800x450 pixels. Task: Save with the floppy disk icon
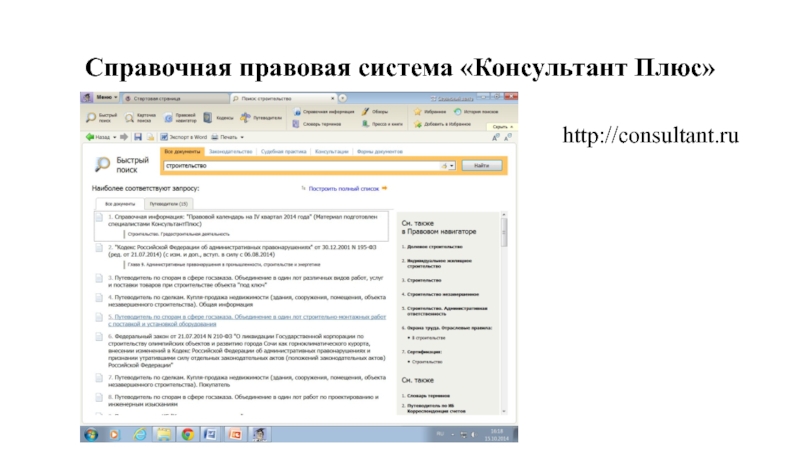pyautogui.click(x=138, y=137)
